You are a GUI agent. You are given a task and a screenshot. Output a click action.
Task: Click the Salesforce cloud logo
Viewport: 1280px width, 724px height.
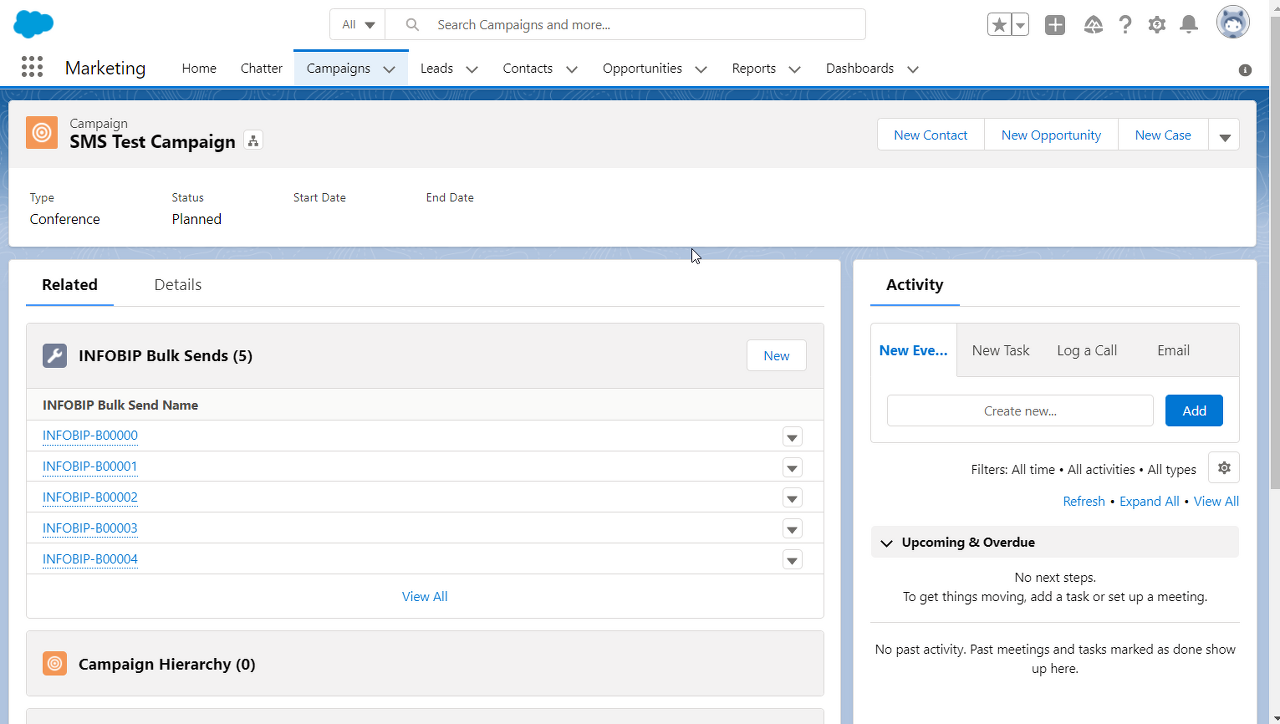[35, 24]
